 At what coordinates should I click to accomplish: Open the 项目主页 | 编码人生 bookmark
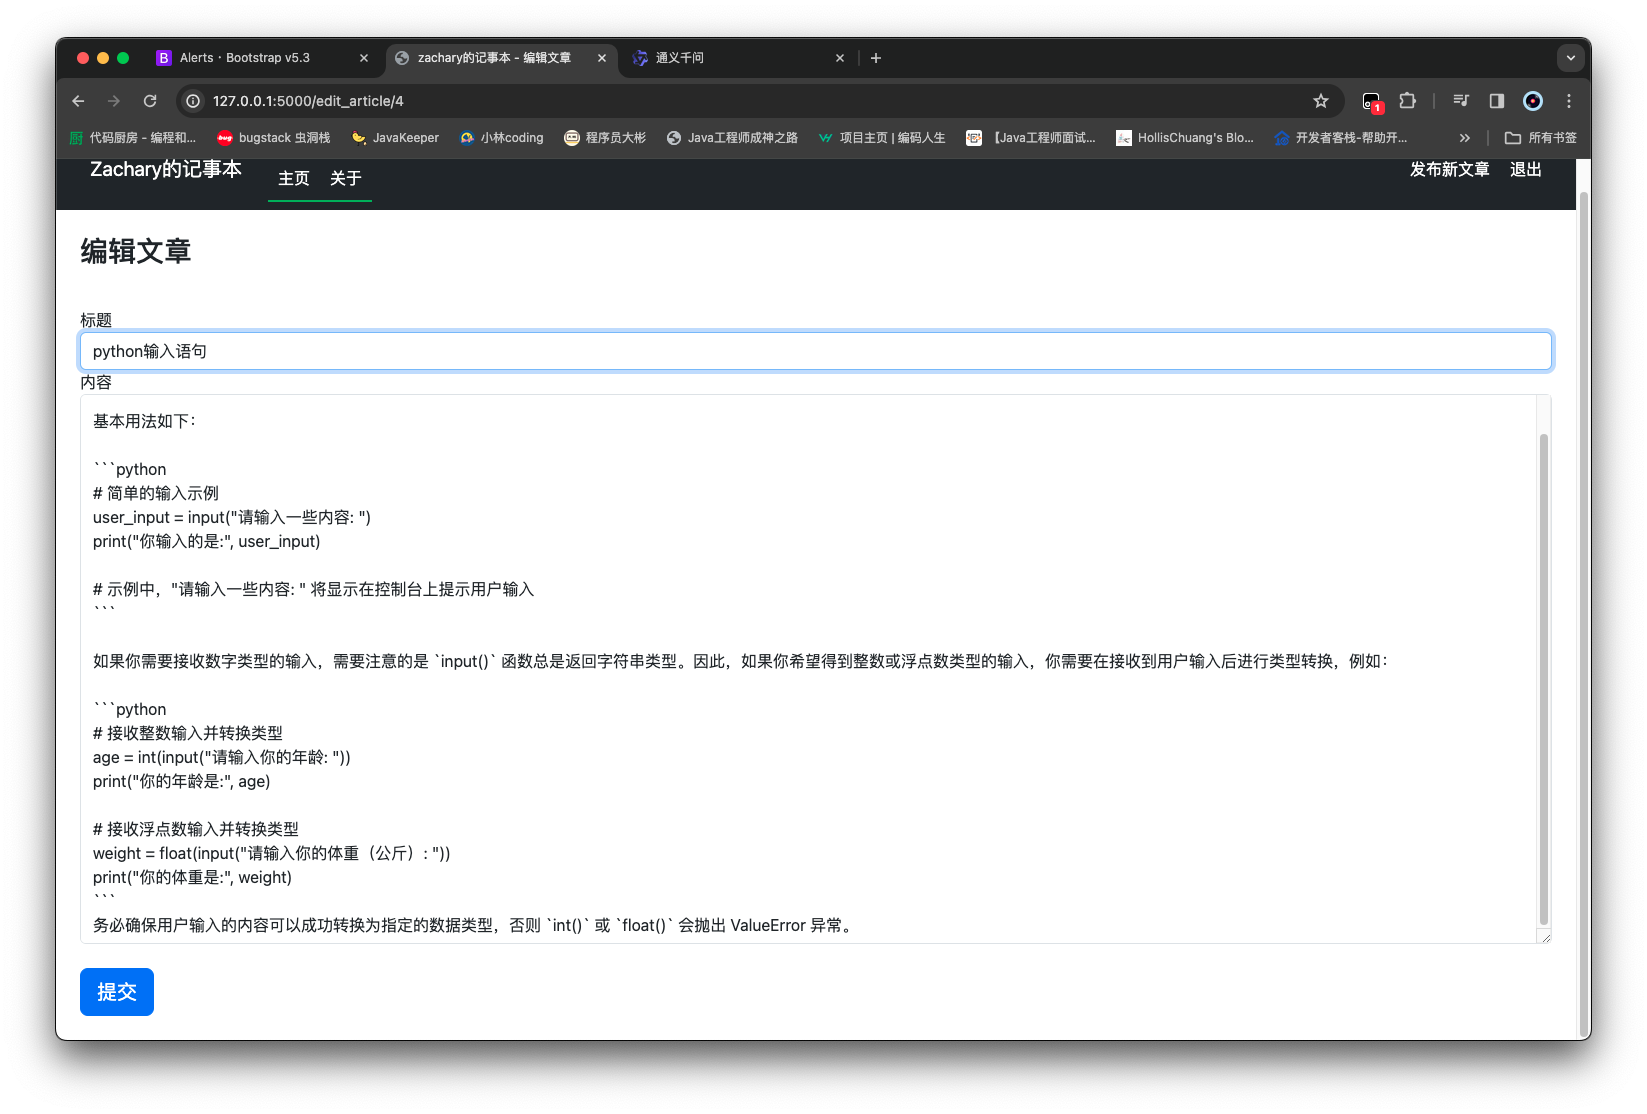pyautogui.click(x=882, y=138)
